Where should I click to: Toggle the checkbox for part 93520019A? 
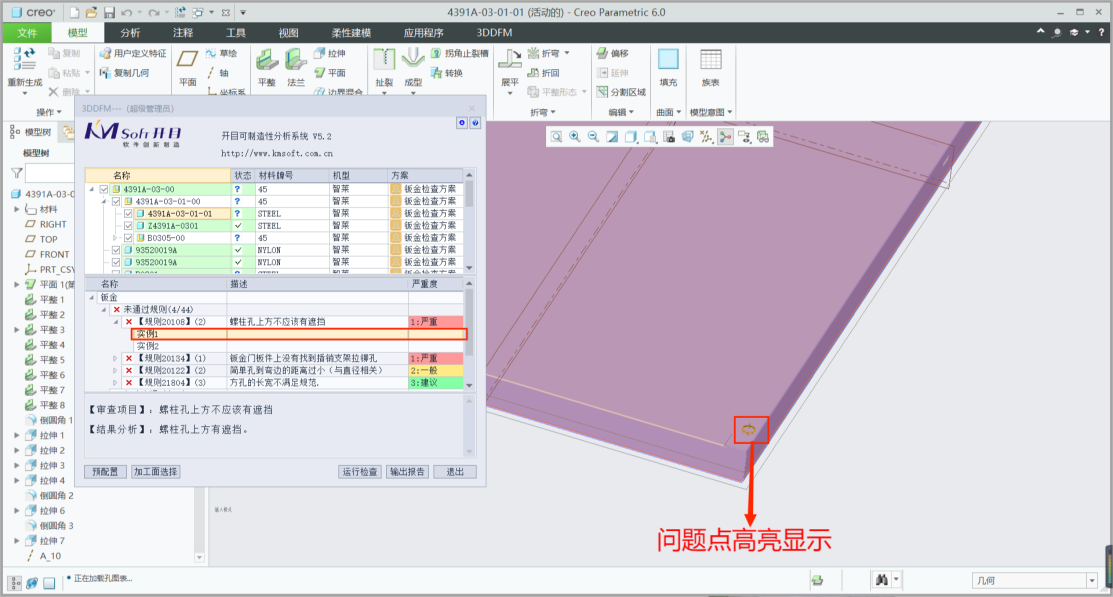coord(115,251)
